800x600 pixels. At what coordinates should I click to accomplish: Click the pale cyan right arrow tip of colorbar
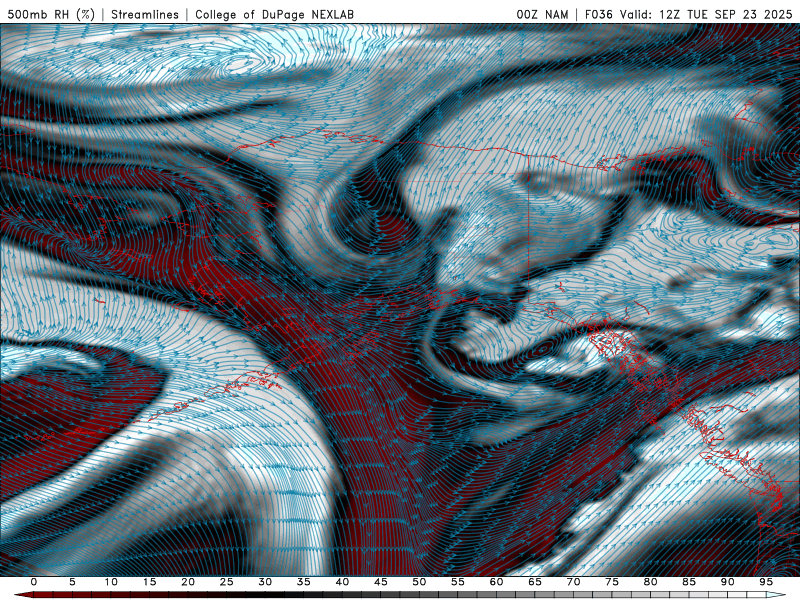coord(776,595)
